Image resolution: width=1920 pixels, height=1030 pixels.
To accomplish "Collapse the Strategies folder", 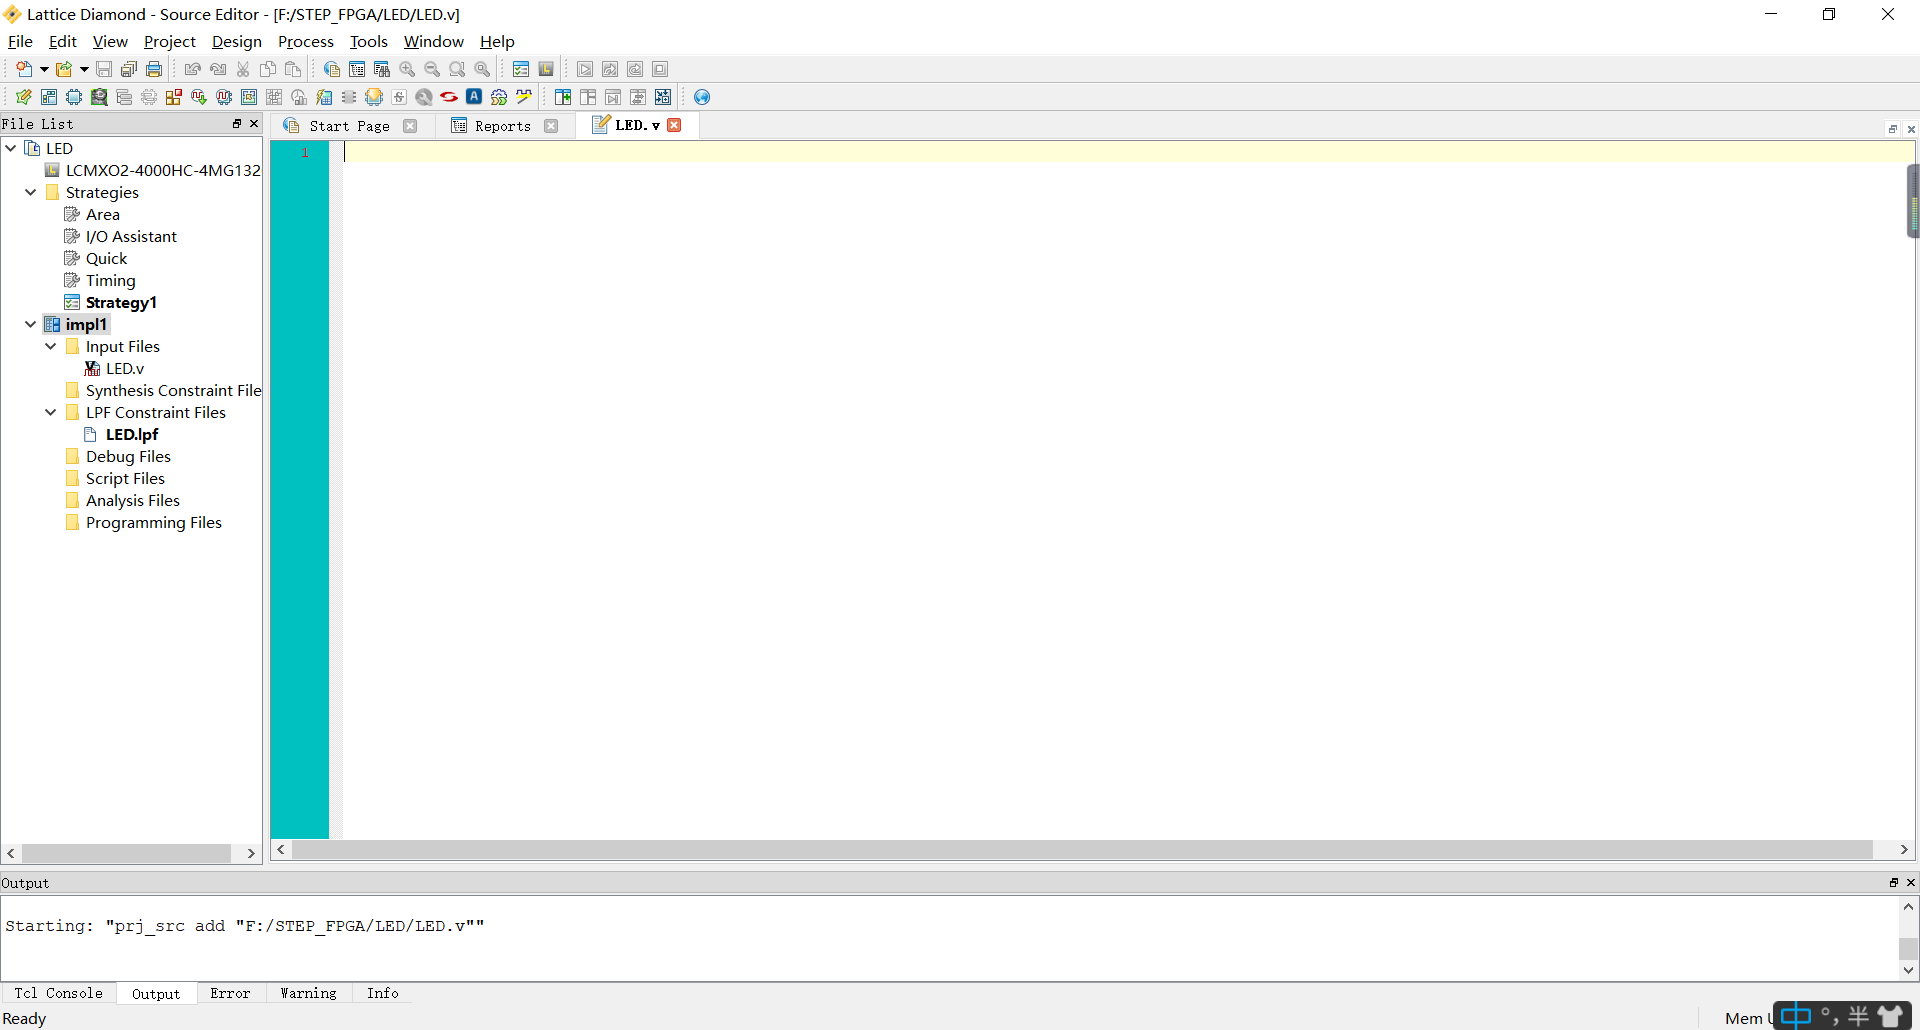I will click(31, 192).
